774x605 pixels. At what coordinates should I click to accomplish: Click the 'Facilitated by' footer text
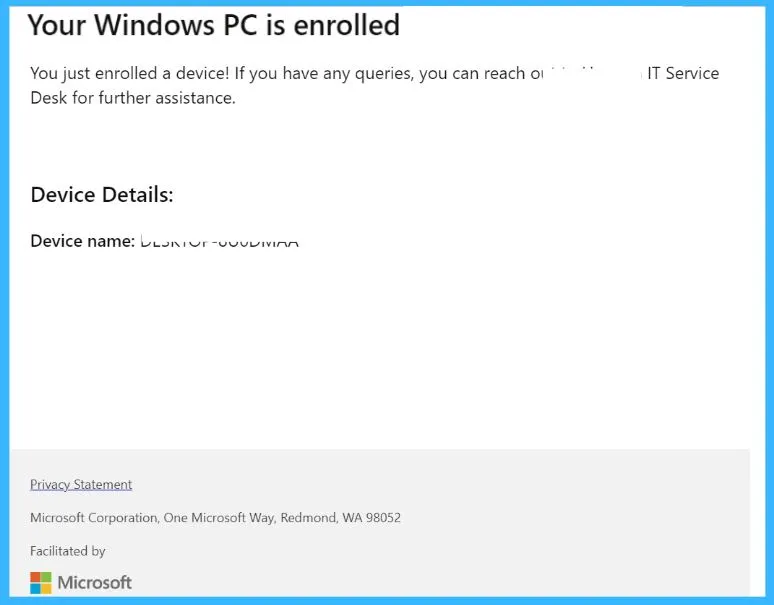click(68, 551)
